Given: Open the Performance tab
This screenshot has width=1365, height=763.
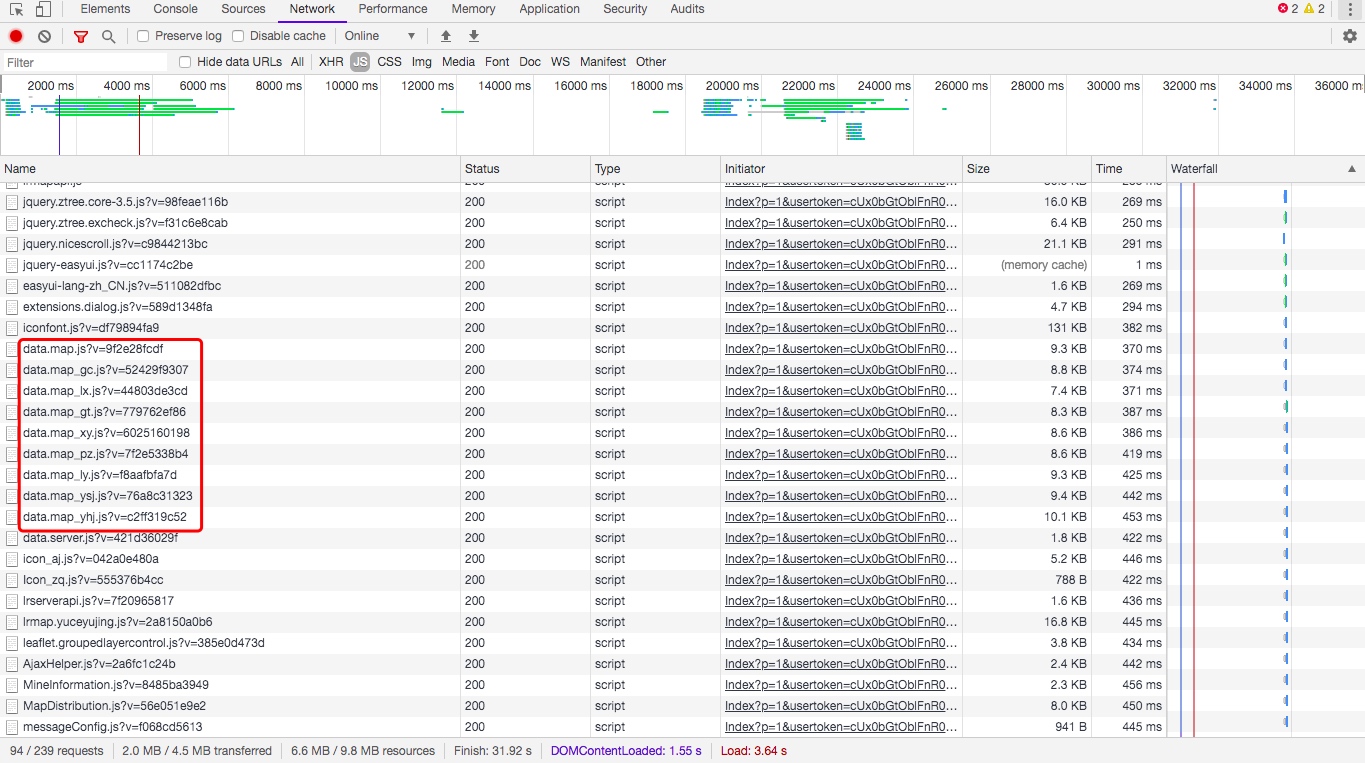Looking at the screenshot, I should point(393,9).
